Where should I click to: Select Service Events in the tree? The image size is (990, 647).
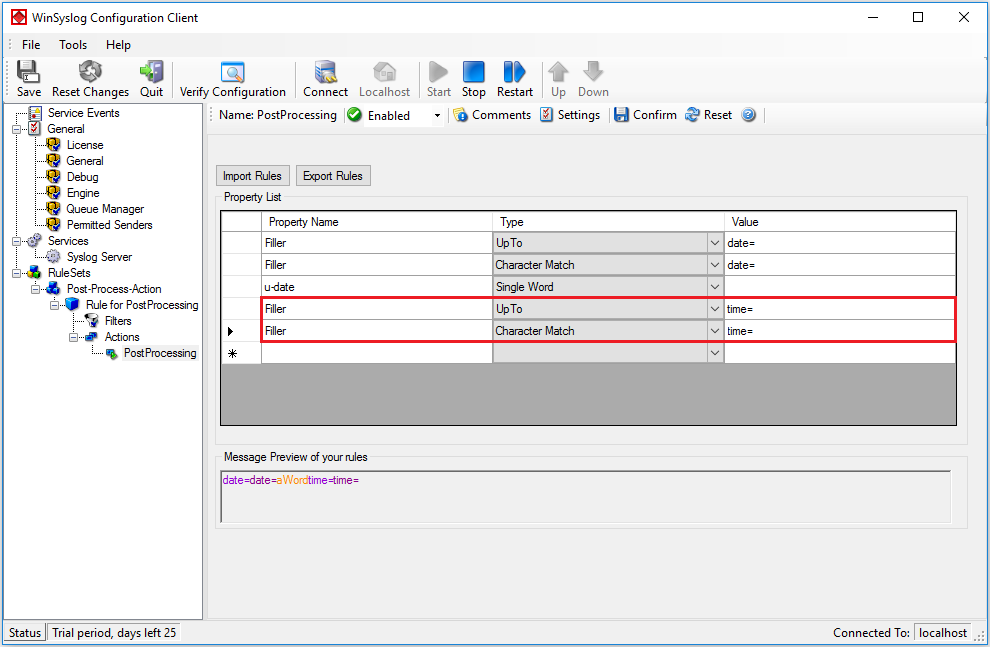pyautogui.click(x=83, y=113)
